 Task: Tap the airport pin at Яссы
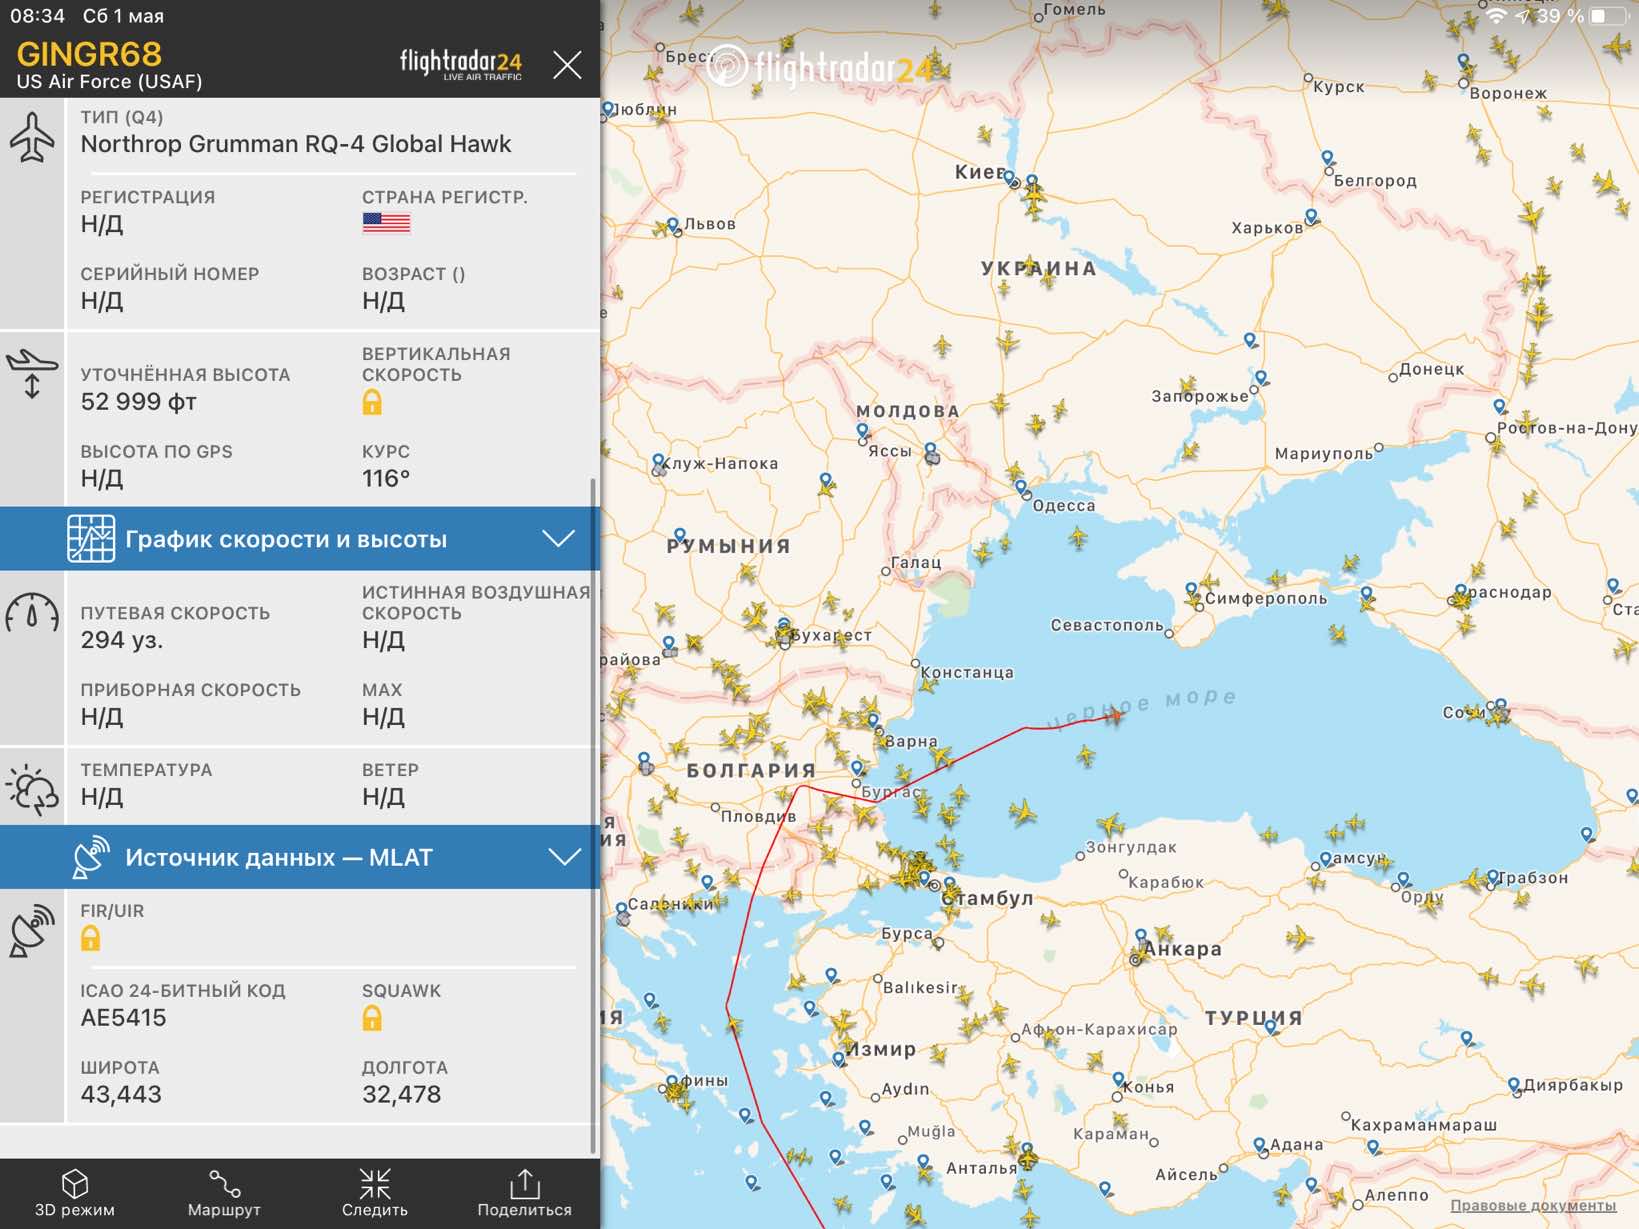(x=862, y=431)
